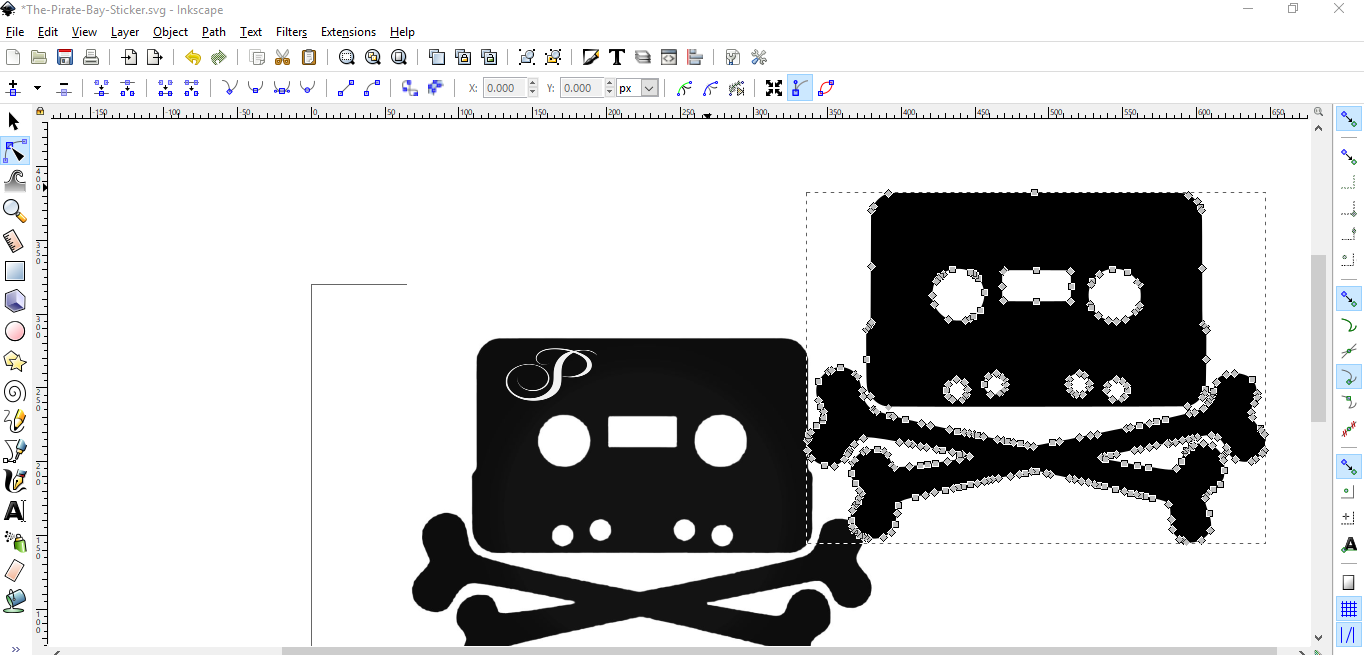Insert new nodes into selected segments
The width and height of the screenshot is (1364, 655).
(x=13, y=88)
